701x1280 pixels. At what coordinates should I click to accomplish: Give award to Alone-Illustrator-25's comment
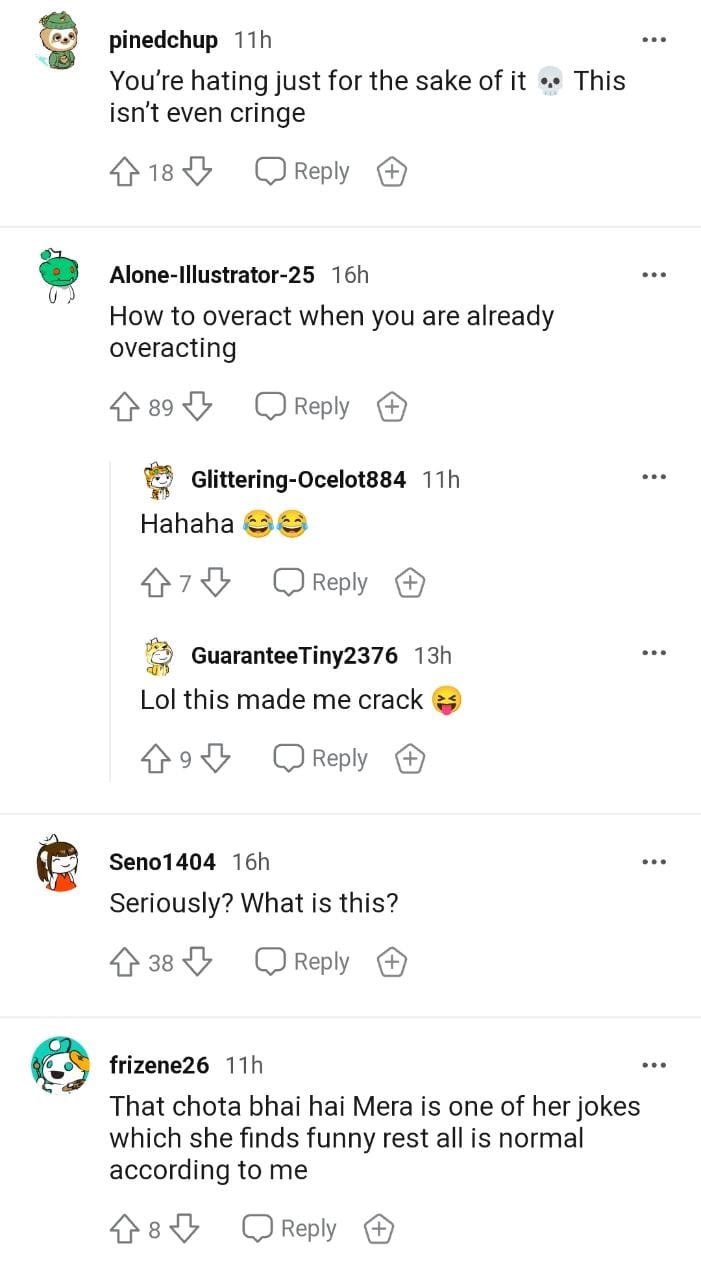(x=391, y=407)
